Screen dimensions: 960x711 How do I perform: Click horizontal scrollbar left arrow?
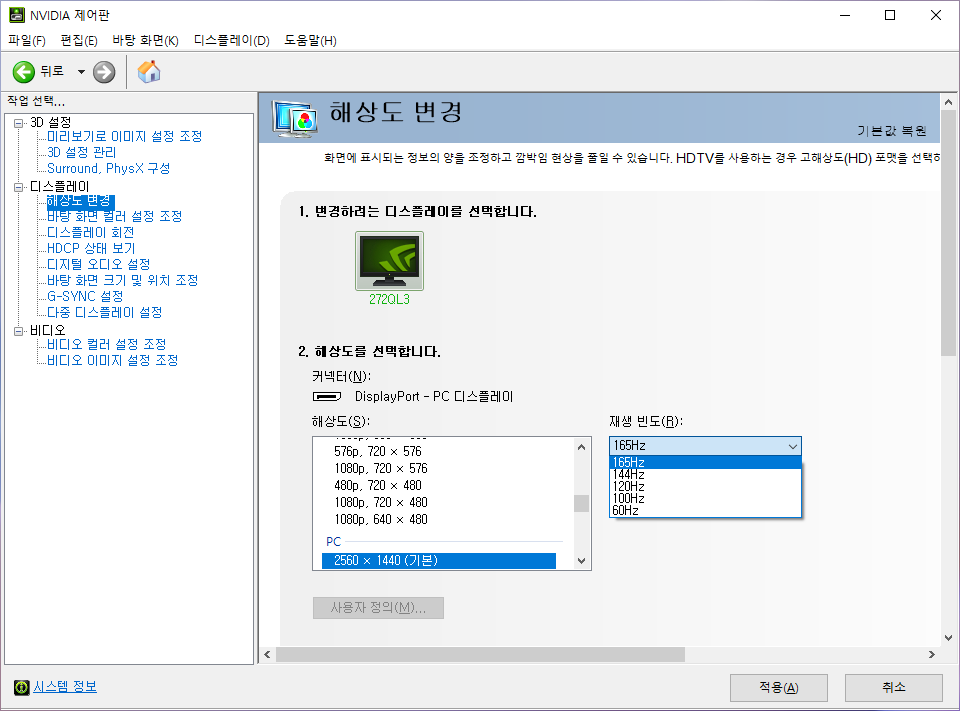[268, 655]
